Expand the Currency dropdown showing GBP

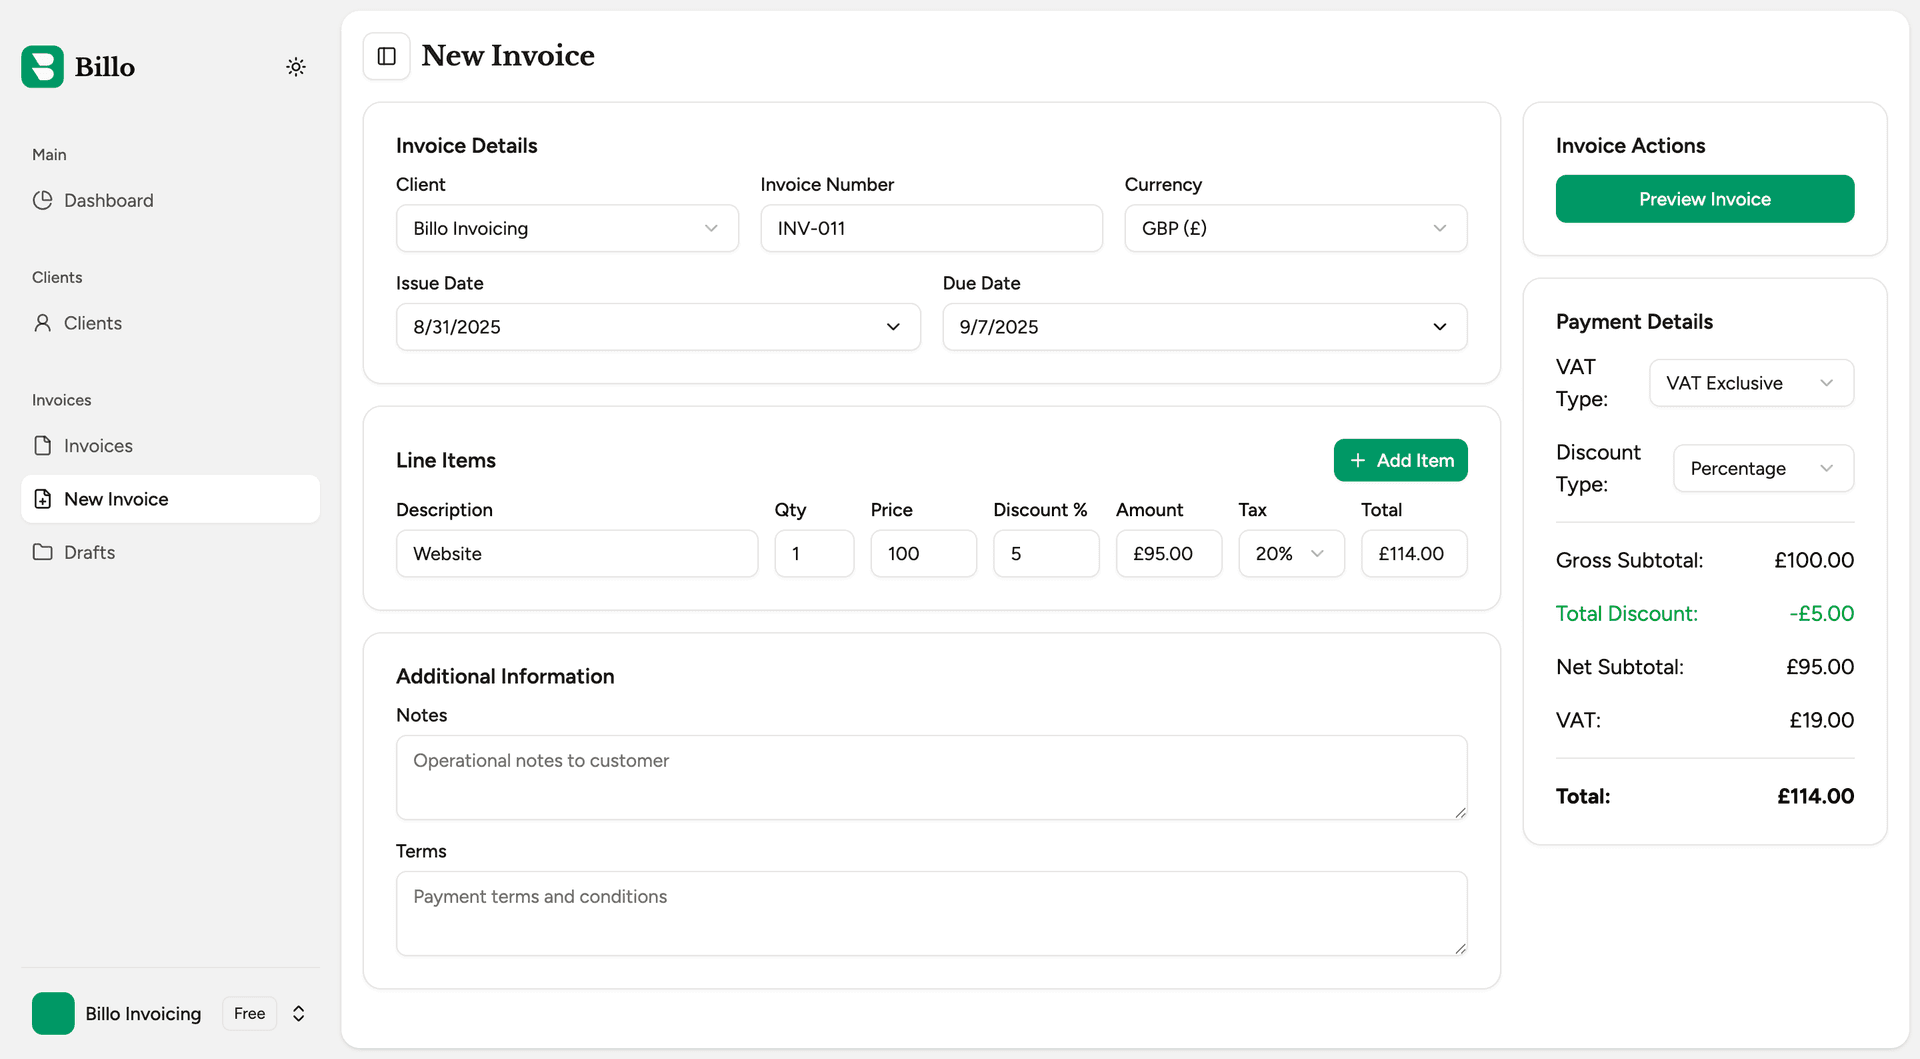[x=1294, y=228]
